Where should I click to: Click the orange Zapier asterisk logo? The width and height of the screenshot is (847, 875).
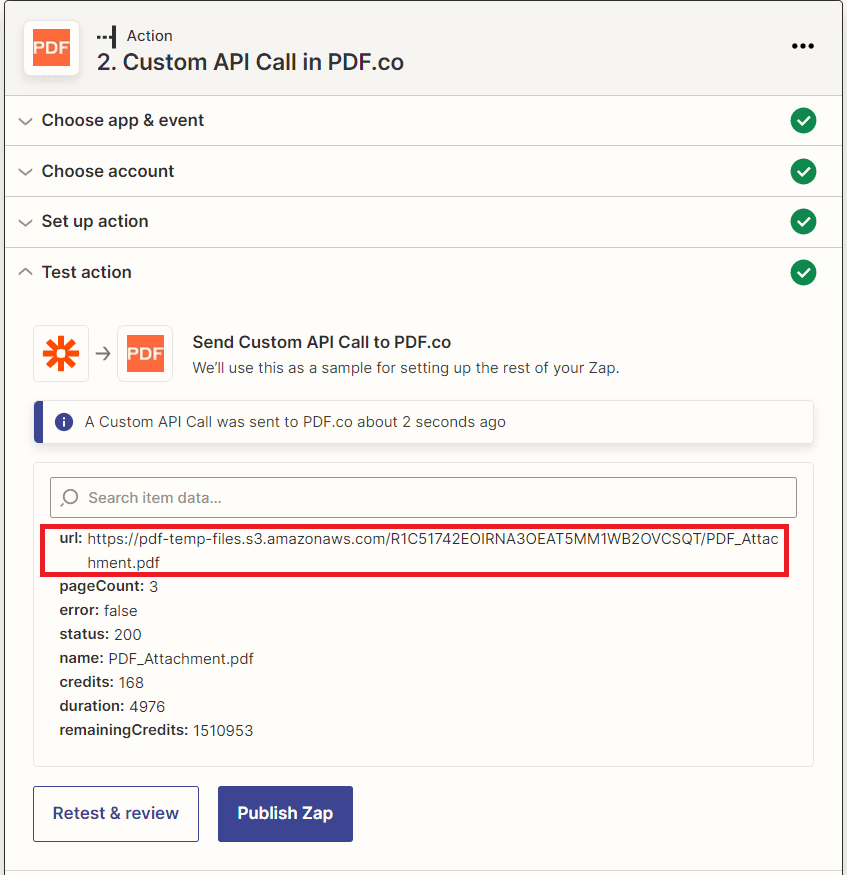coord(61,354)
